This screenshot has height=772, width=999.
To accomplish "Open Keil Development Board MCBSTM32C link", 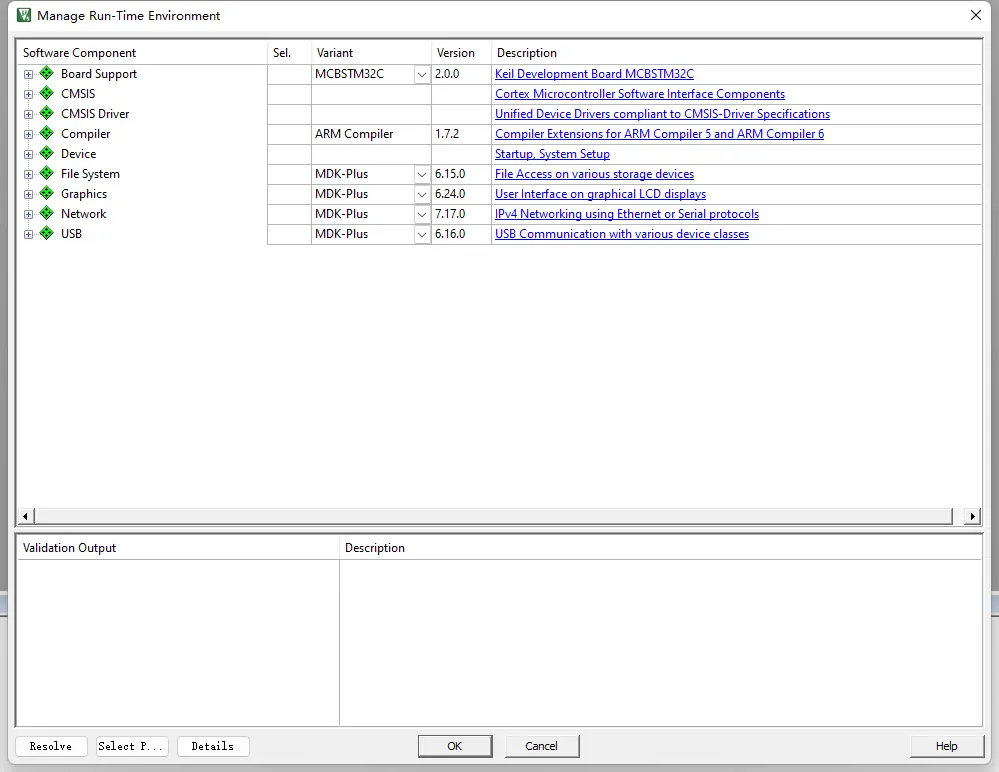I will (594, 74).
